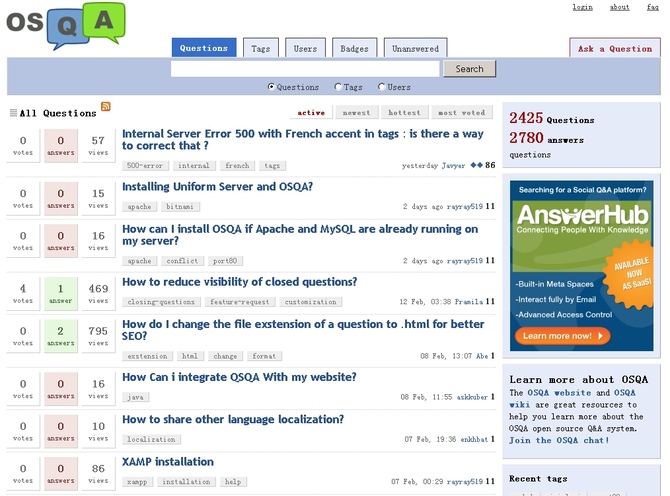Open the XAMP installation question
The image size is (670, 496).
click(168, 462)
